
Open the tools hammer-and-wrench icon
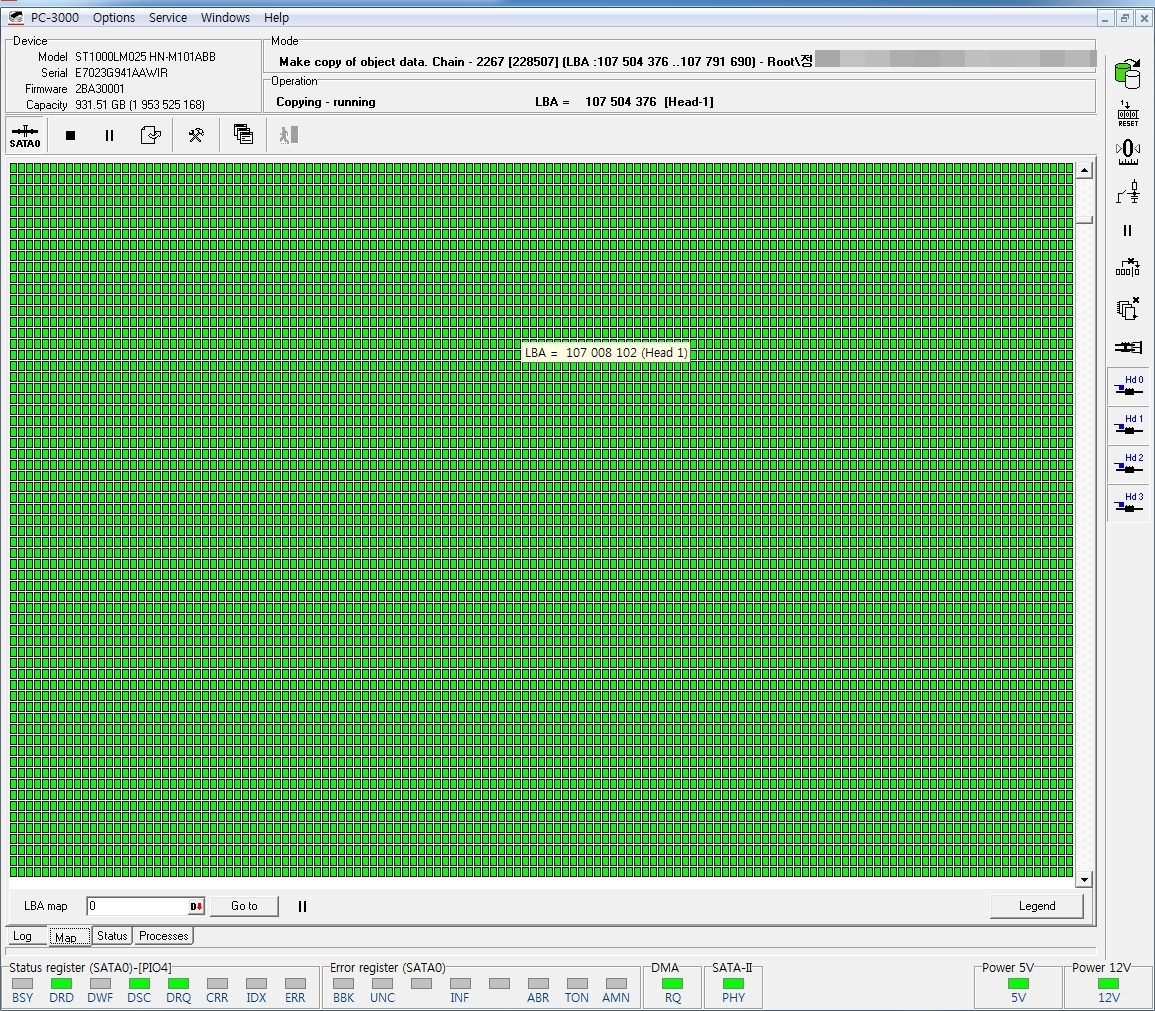coord(196,135)
